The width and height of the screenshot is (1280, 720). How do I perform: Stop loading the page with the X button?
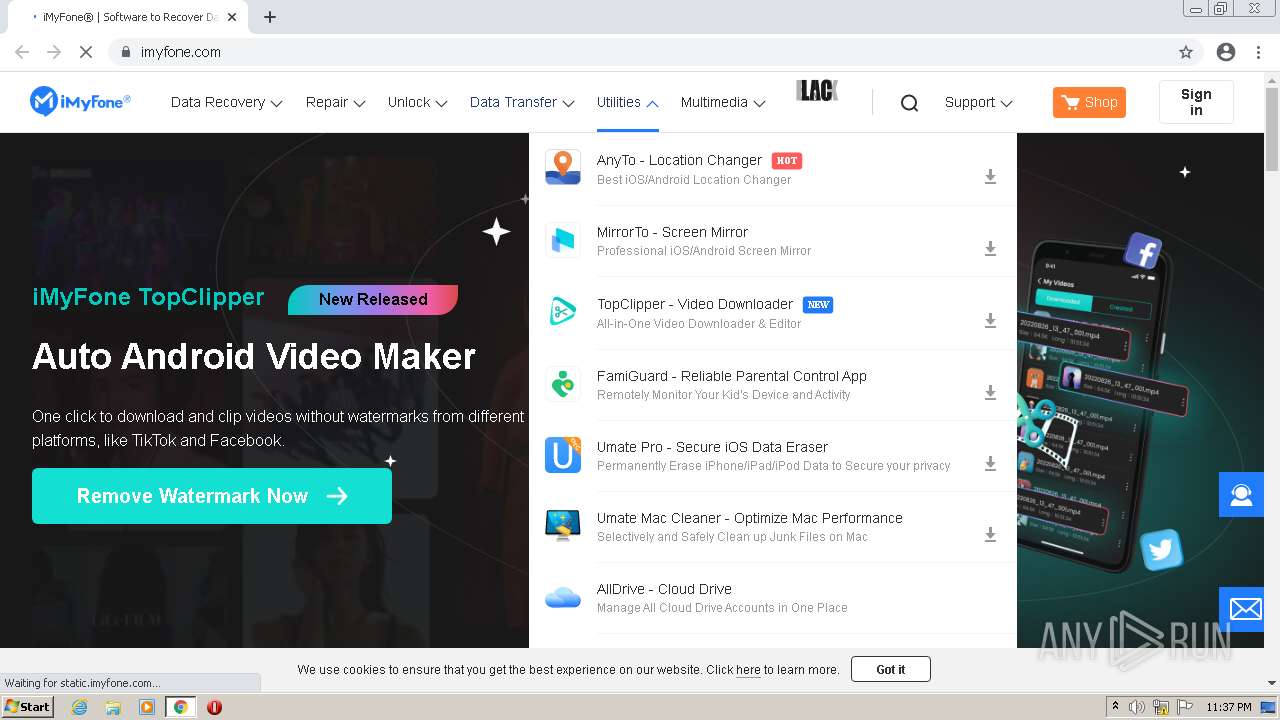tap(86, 52)
